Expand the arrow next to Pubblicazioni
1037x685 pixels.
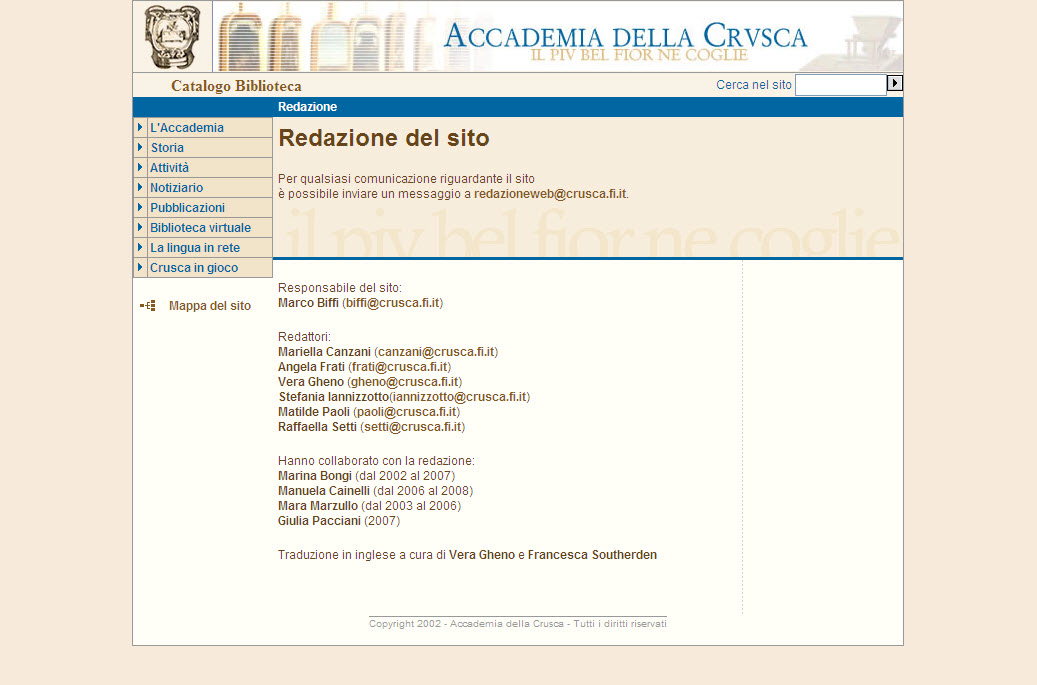pyautogui.click(x=140, y=207)
